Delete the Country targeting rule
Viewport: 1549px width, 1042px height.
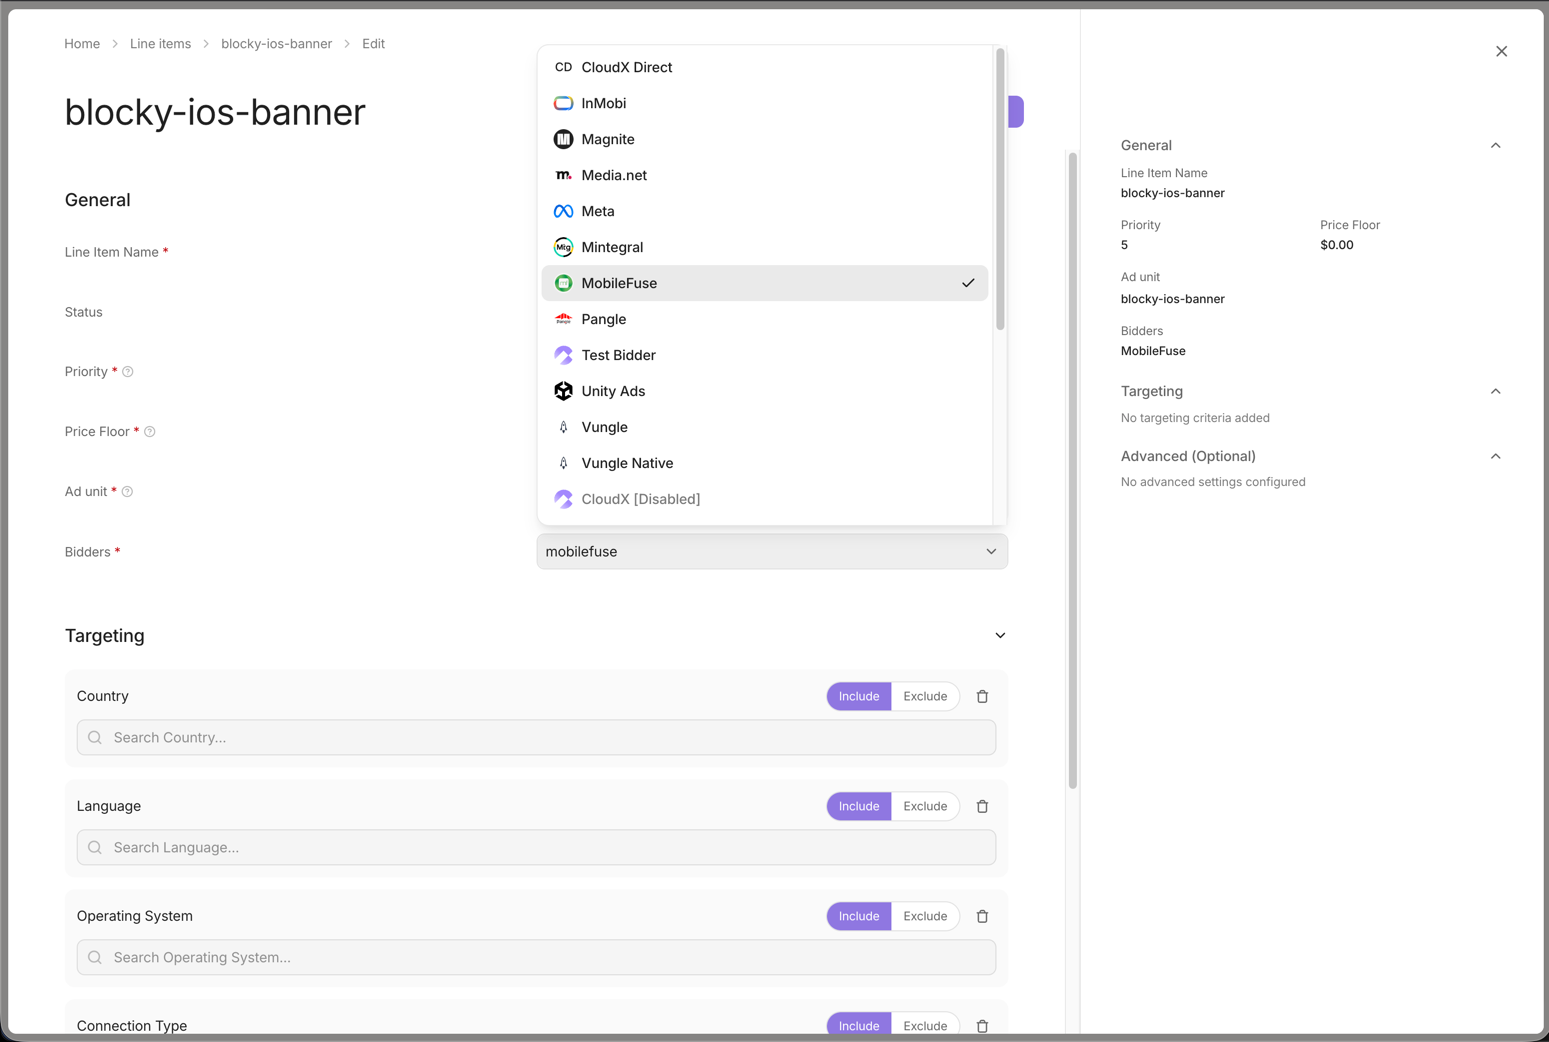(982, 696)
